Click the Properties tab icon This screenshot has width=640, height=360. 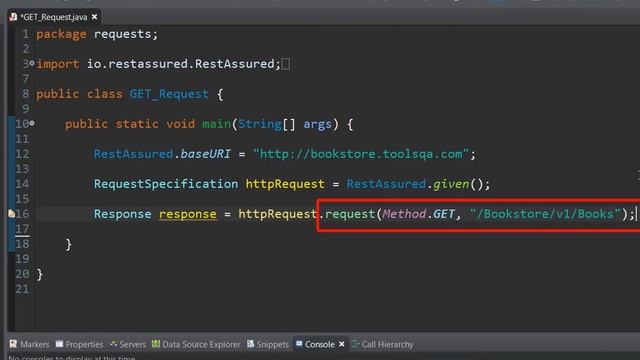point(60,344)
